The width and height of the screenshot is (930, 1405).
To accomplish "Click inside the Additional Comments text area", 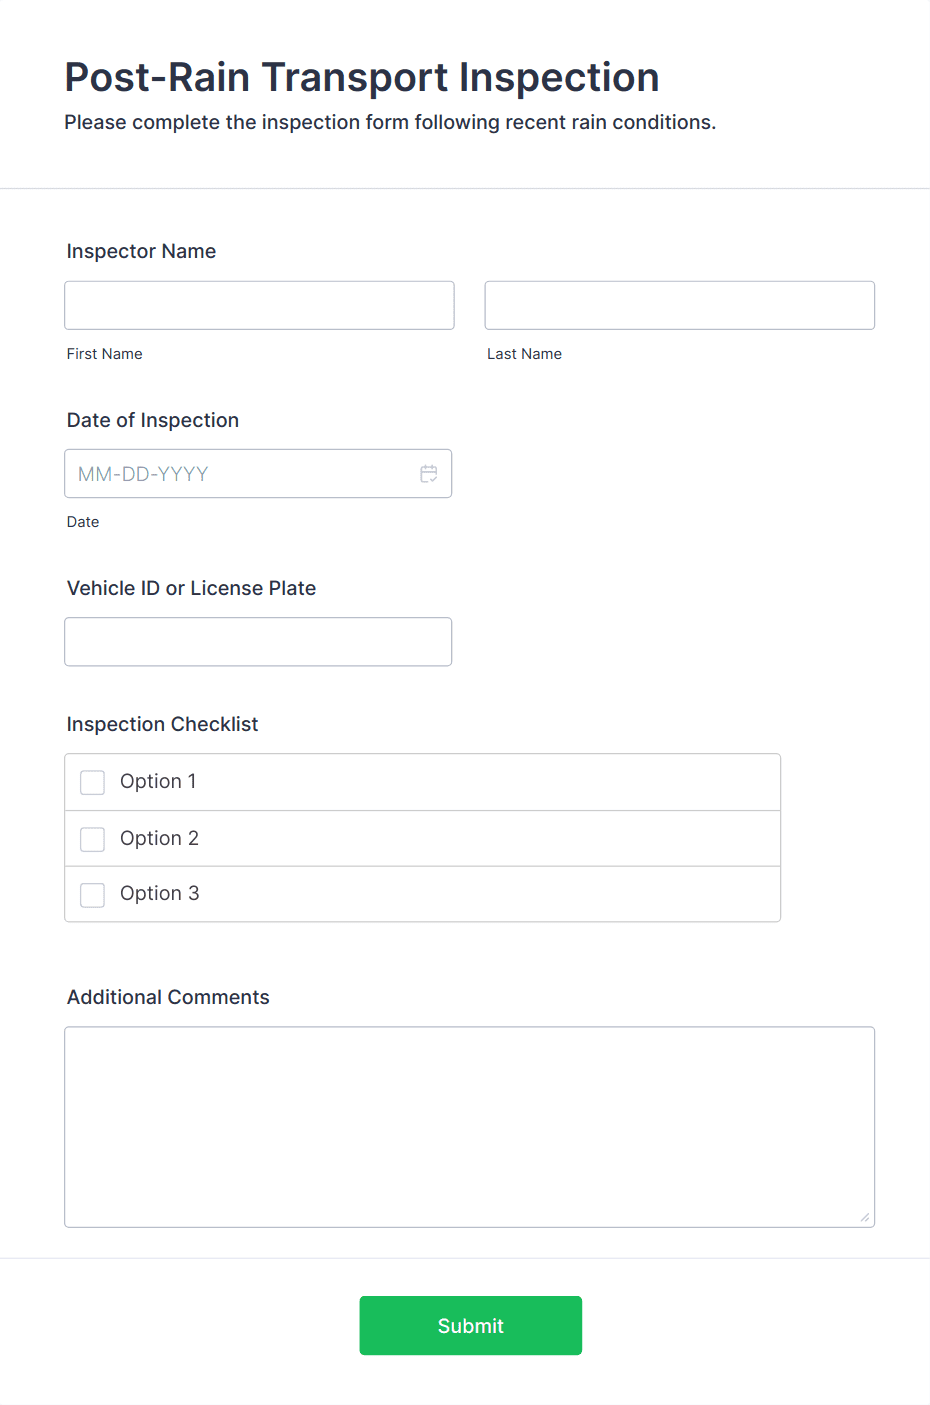I will [x=469, y=1126].
